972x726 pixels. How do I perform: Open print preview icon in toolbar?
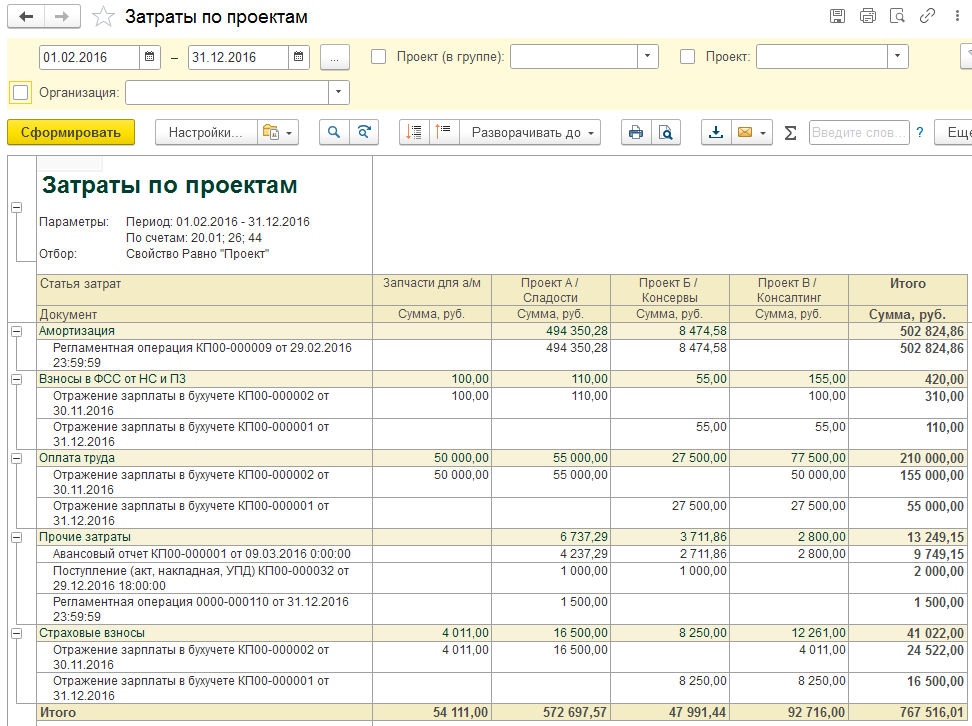(x=666, y=132)
